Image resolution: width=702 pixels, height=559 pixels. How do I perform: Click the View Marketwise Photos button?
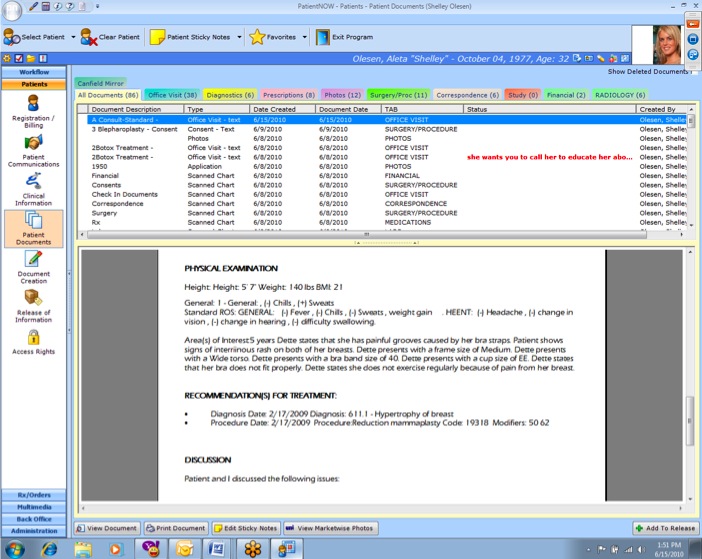[x=330, y=528]
